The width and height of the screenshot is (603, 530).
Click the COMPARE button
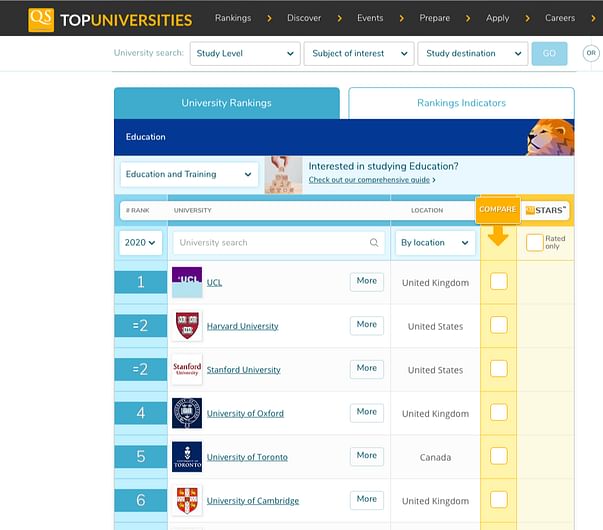point(498,210)
